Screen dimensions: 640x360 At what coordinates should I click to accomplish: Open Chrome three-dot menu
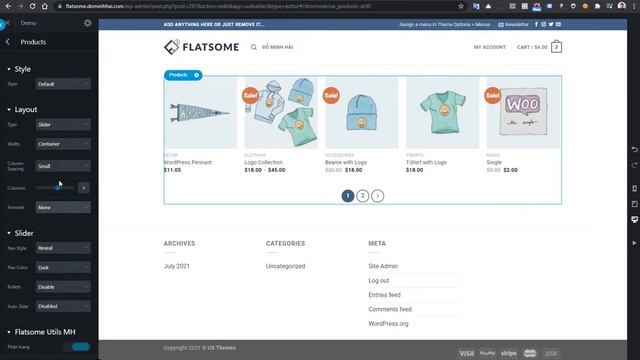click(x=634, y=6)
